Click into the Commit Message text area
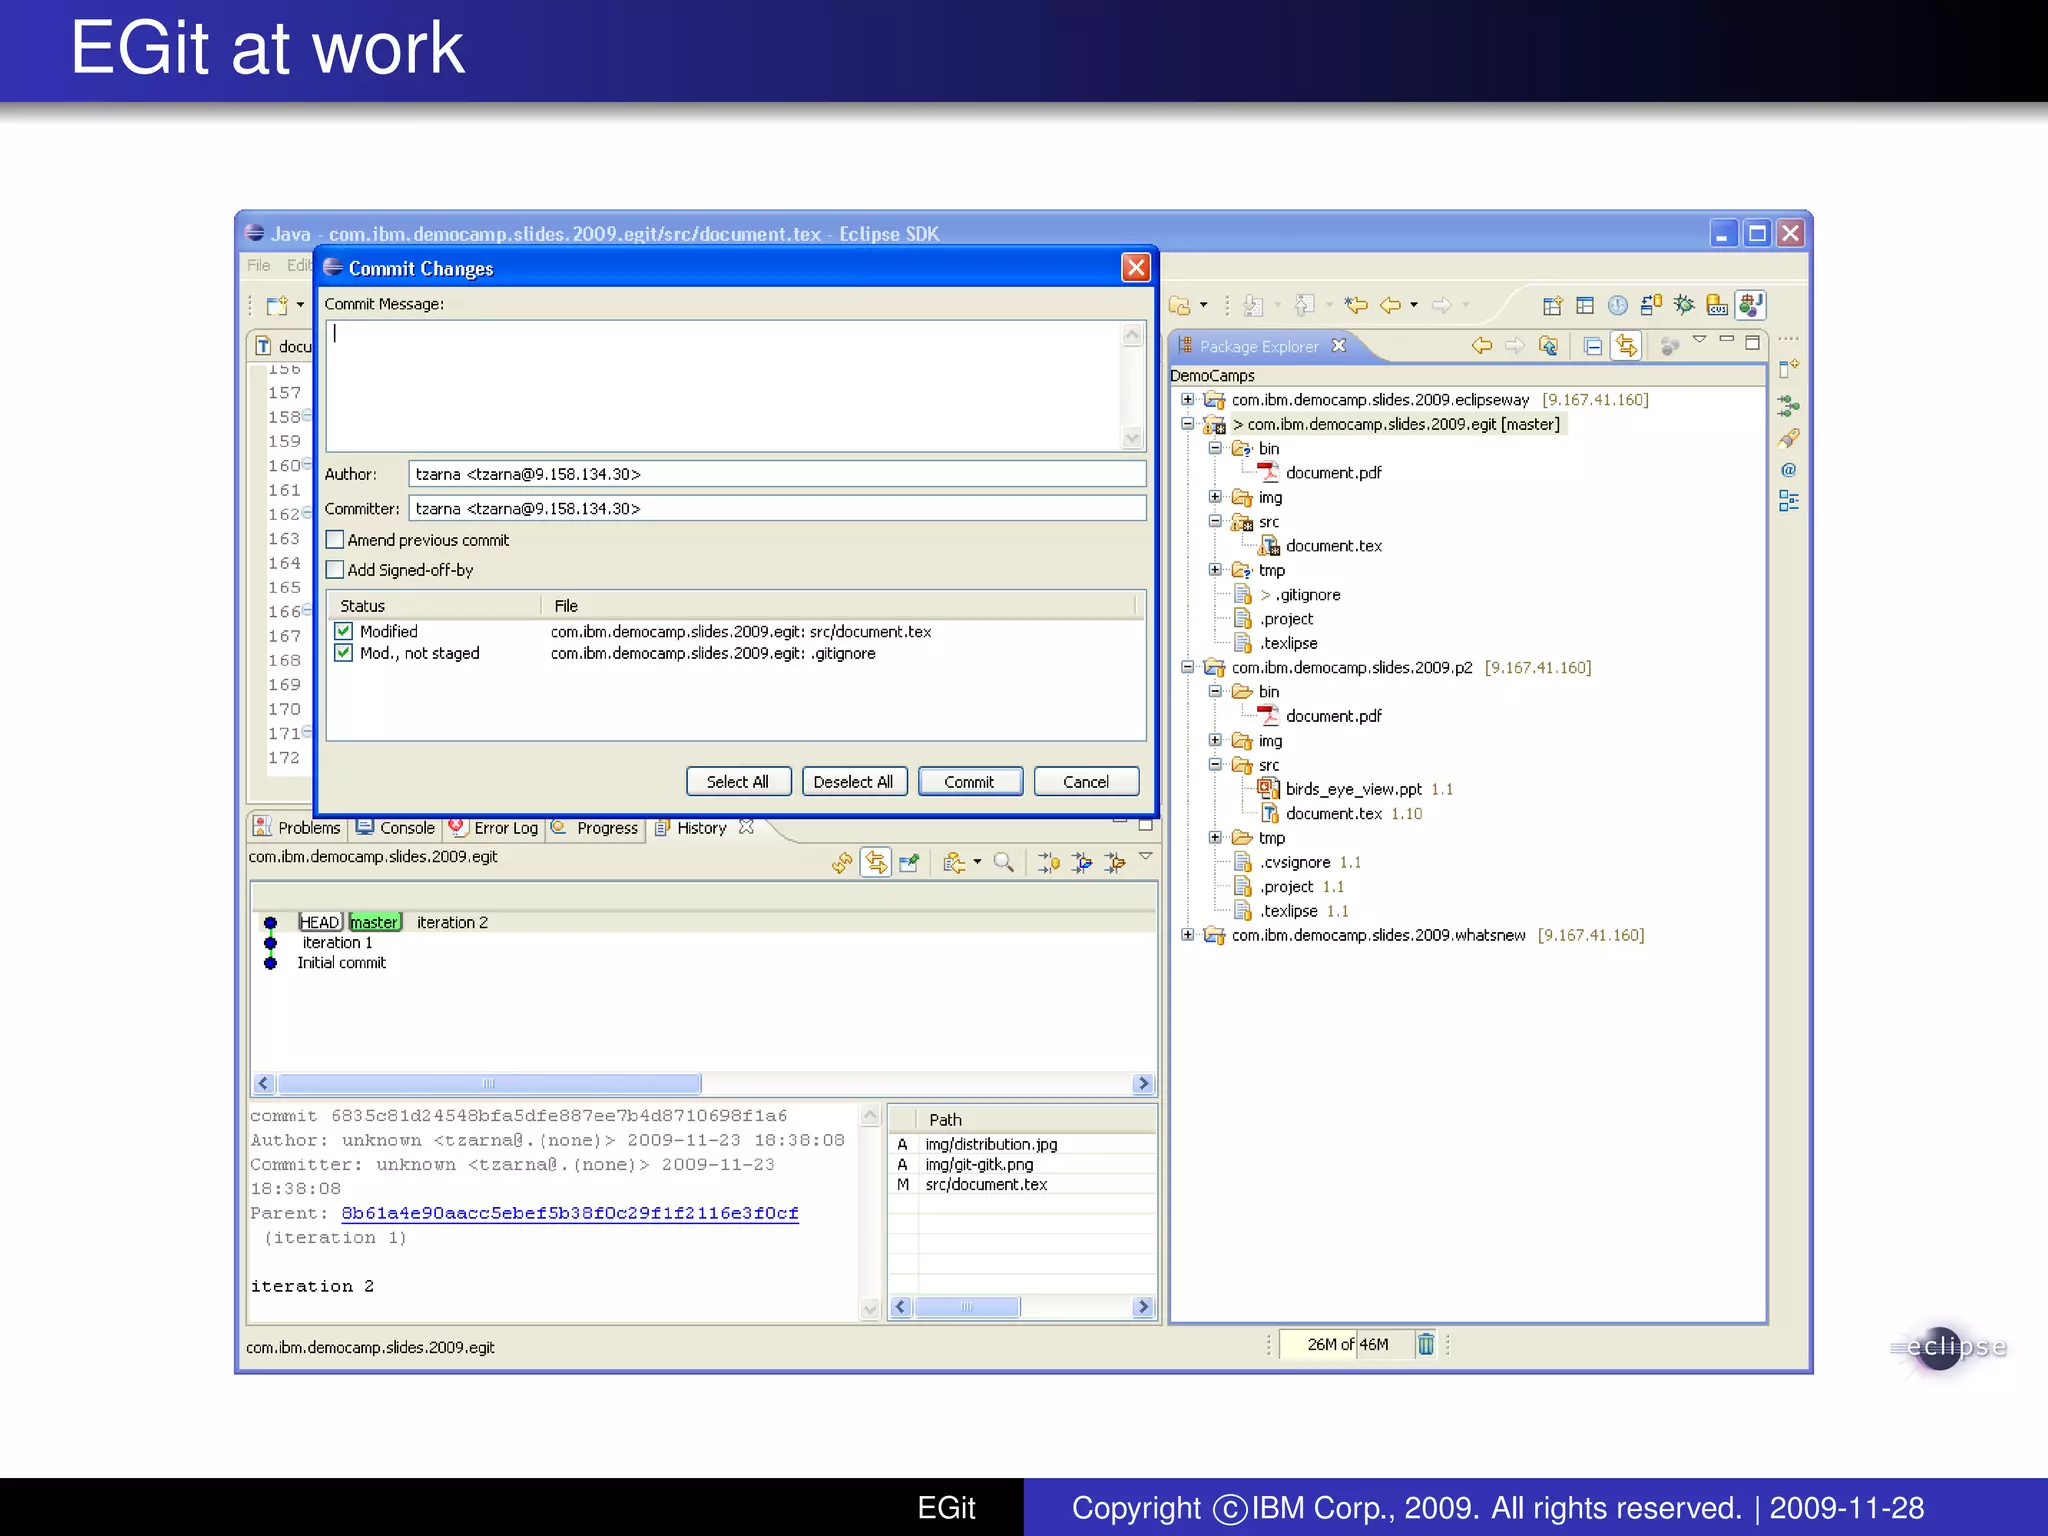 (x=725, y=385)
